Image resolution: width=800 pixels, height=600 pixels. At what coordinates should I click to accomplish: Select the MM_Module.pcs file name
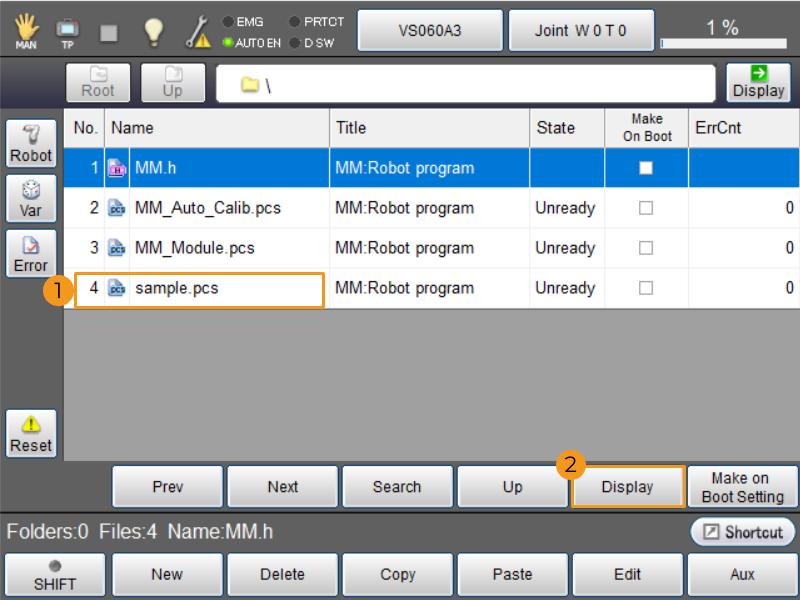tap(194, 248)
